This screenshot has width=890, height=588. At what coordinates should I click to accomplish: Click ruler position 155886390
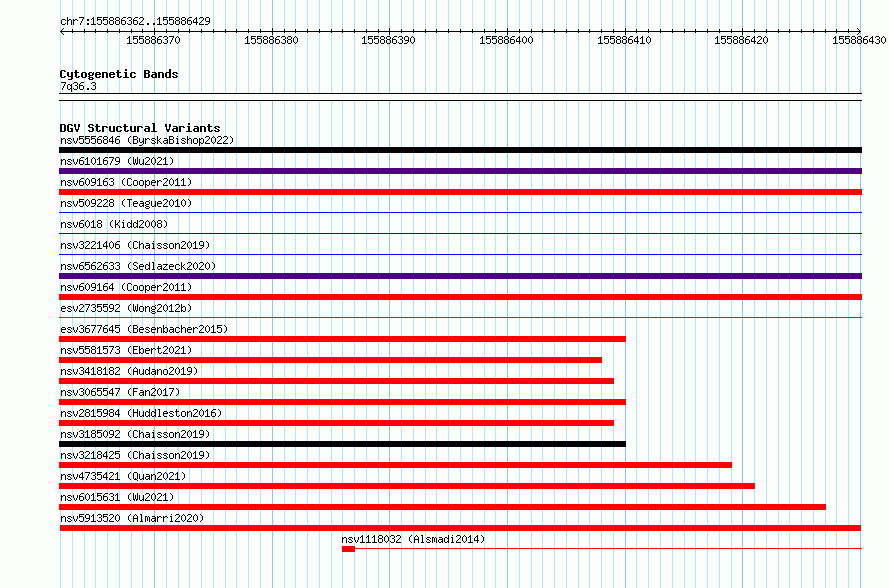[x=388, y=40]
